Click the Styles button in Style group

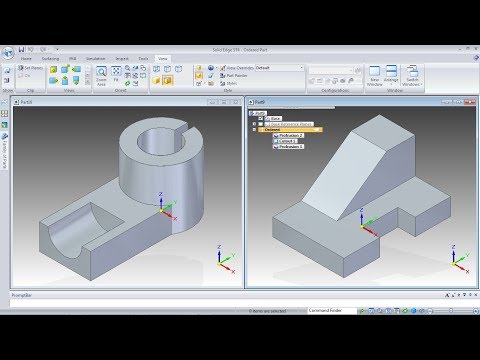(228, 83)
